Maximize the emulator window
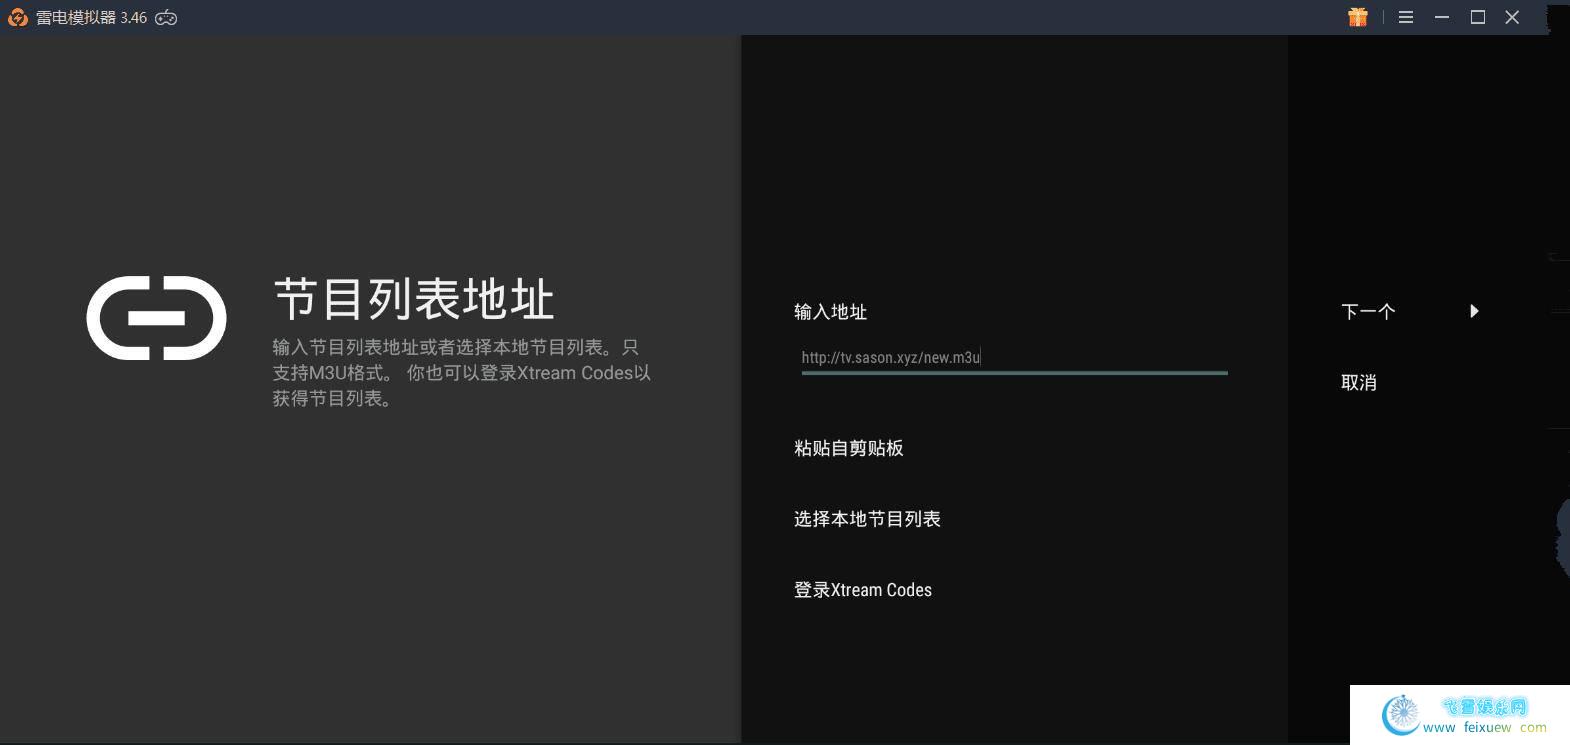 tap(1478, 17)
